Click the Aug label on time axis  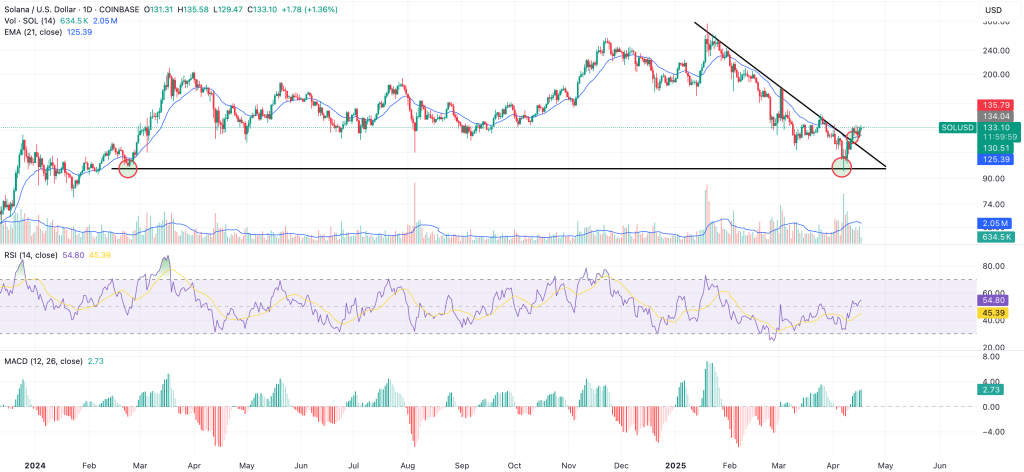pyautogui.click(x=406, y=465)
